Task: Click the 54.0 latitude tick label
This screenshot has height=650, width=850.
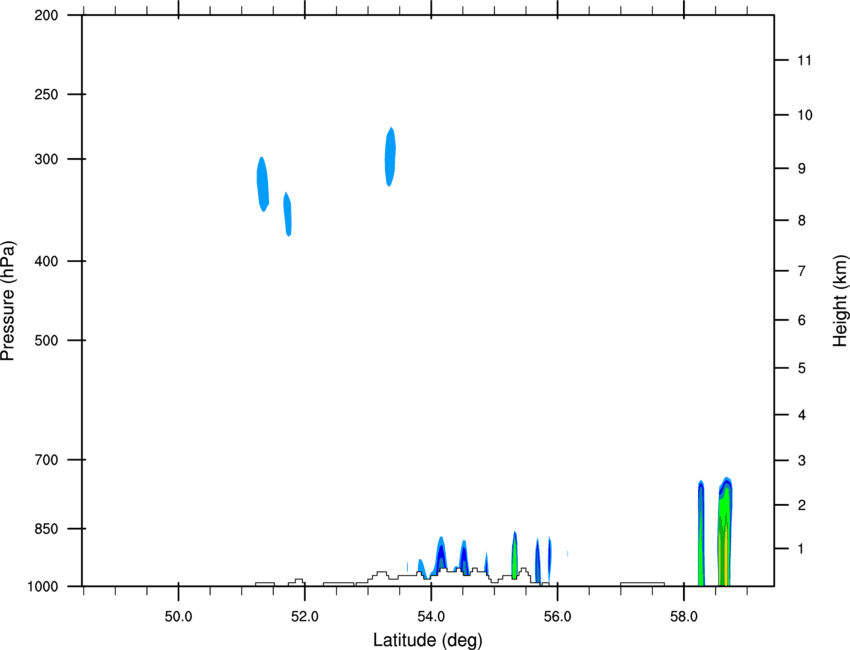Action: (431, 617)
